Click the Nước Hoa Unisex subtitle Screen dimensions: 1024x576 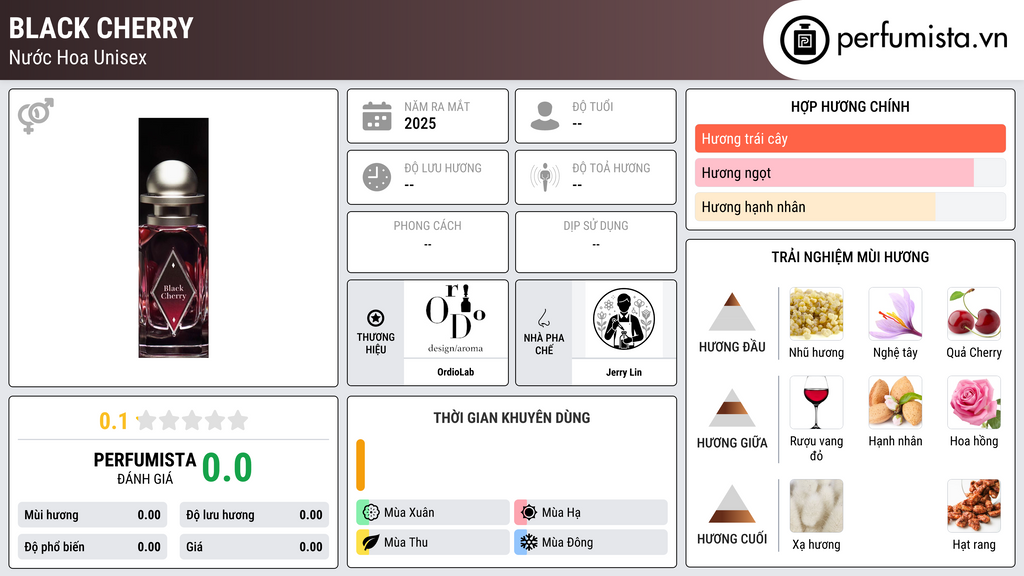point(78,57)
